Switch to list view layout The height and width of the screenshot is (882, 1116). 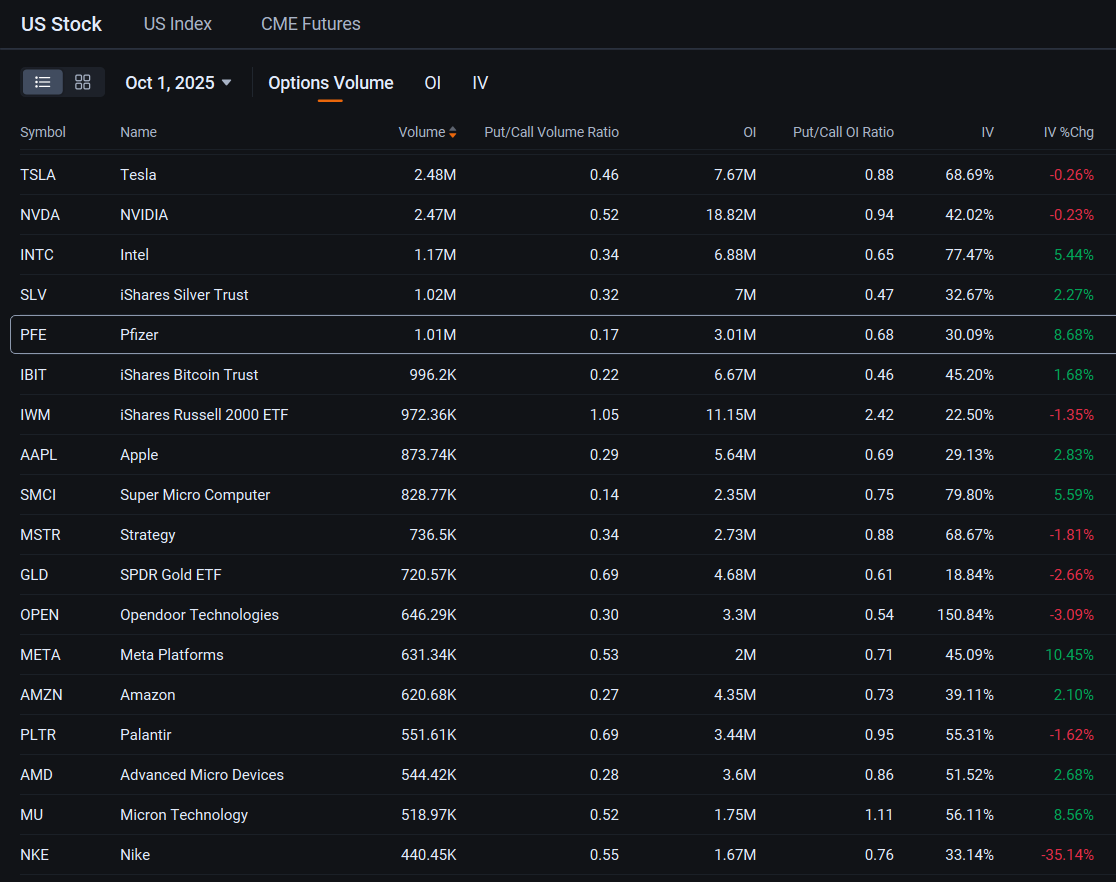tap(43, 83)
